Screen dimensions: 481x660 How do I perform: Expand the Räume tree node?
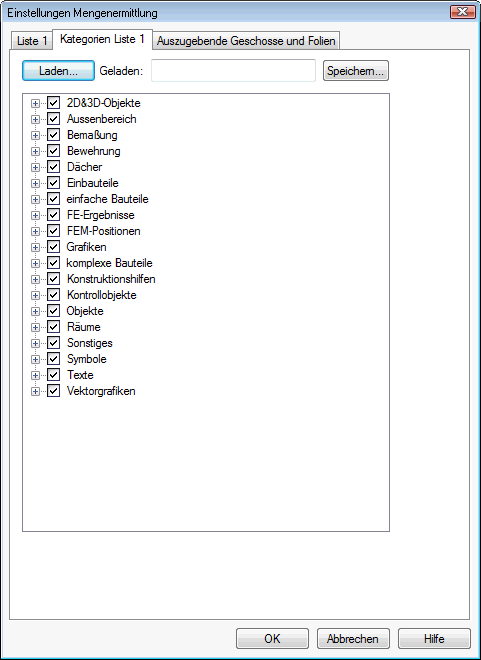point(35,327)
